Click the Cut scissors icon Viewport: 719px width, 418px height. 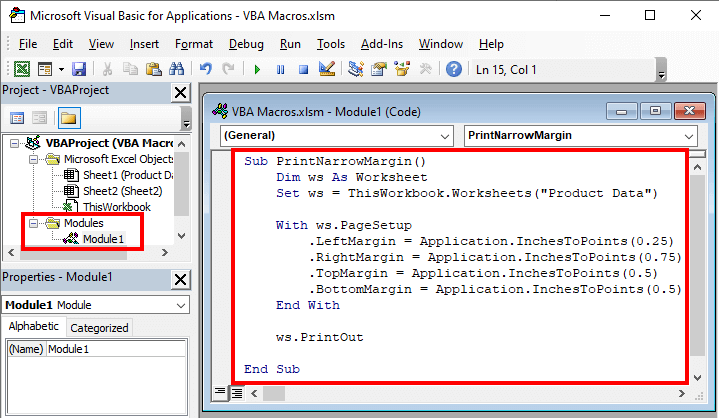point(107,69)
